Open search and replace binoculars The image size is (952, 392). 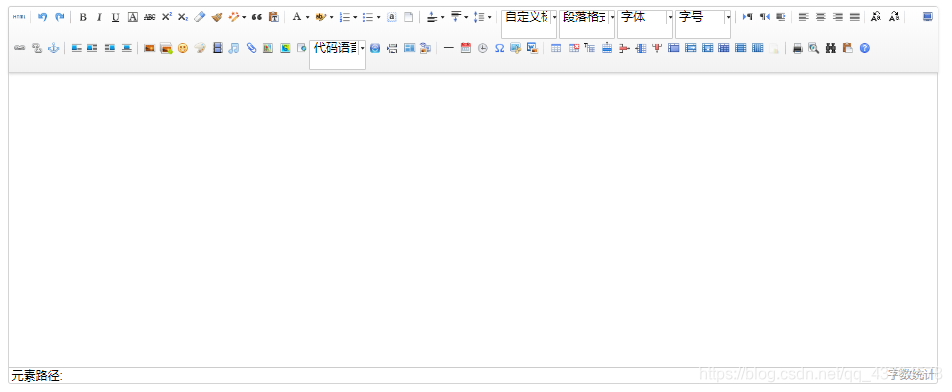(831, 48)
